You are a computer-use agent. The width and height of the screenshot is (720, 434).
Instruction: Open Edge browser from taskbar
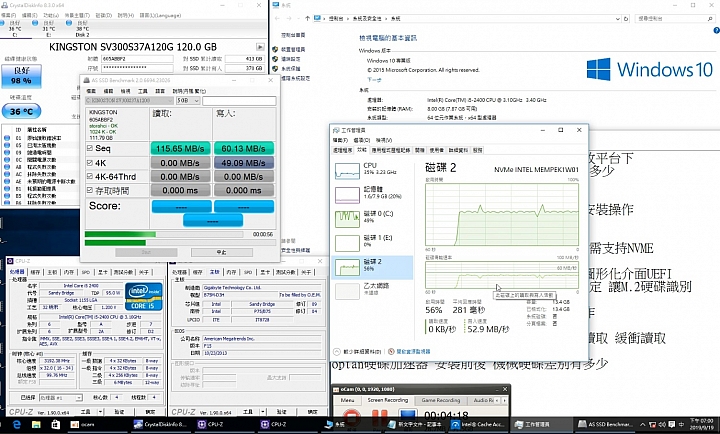click(17, 425)
